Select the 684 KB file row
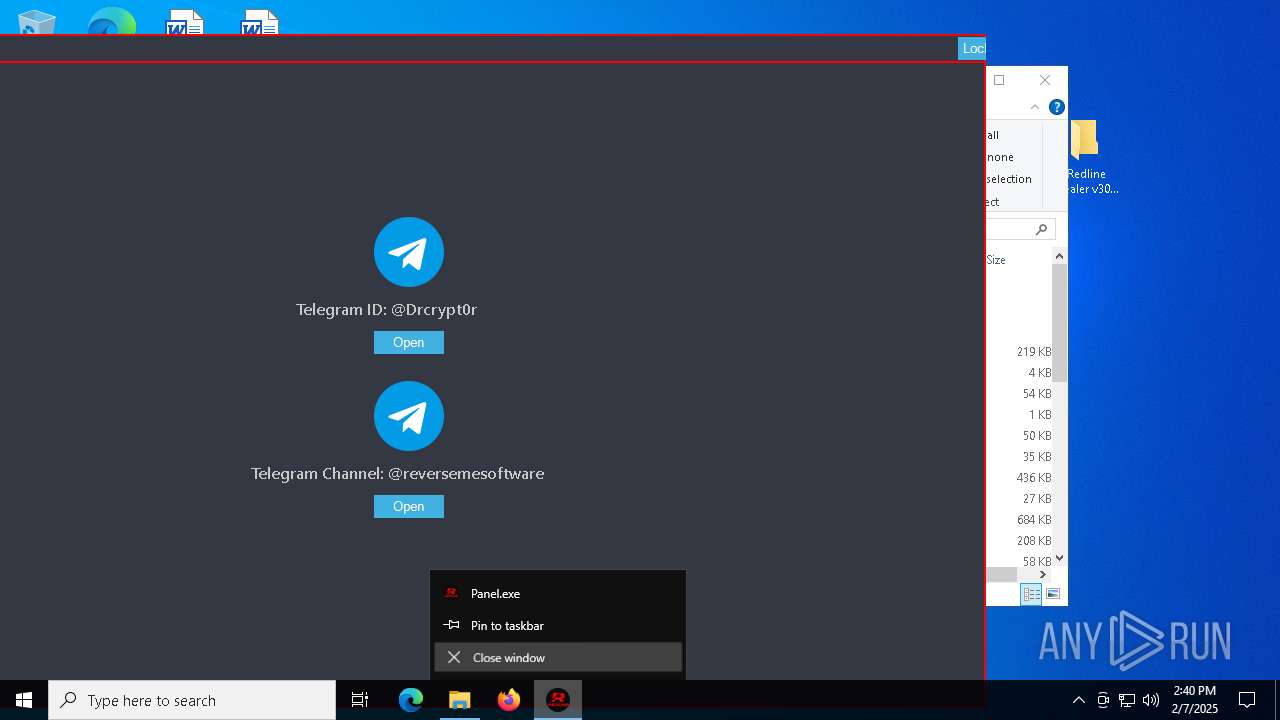Screen dimensions: 1280x720 tap(1018, 520)
